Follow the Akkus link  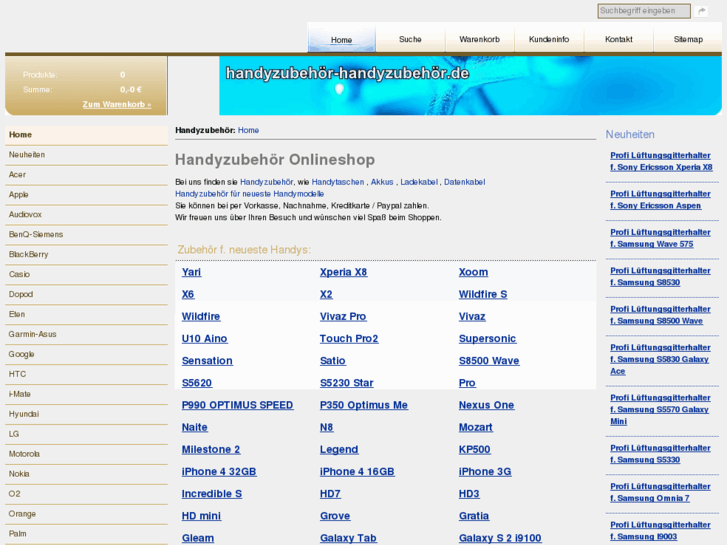(382, 182)
